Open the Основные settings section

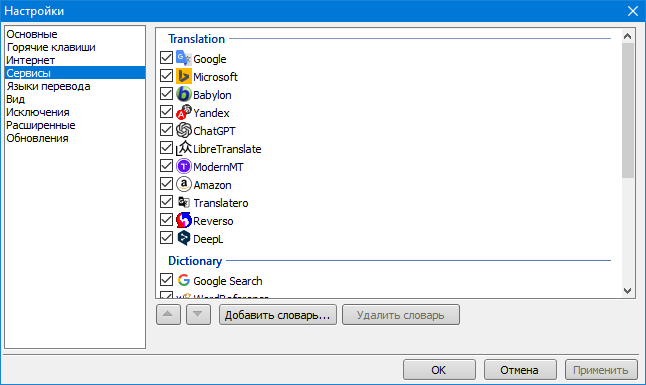point(75,34)
